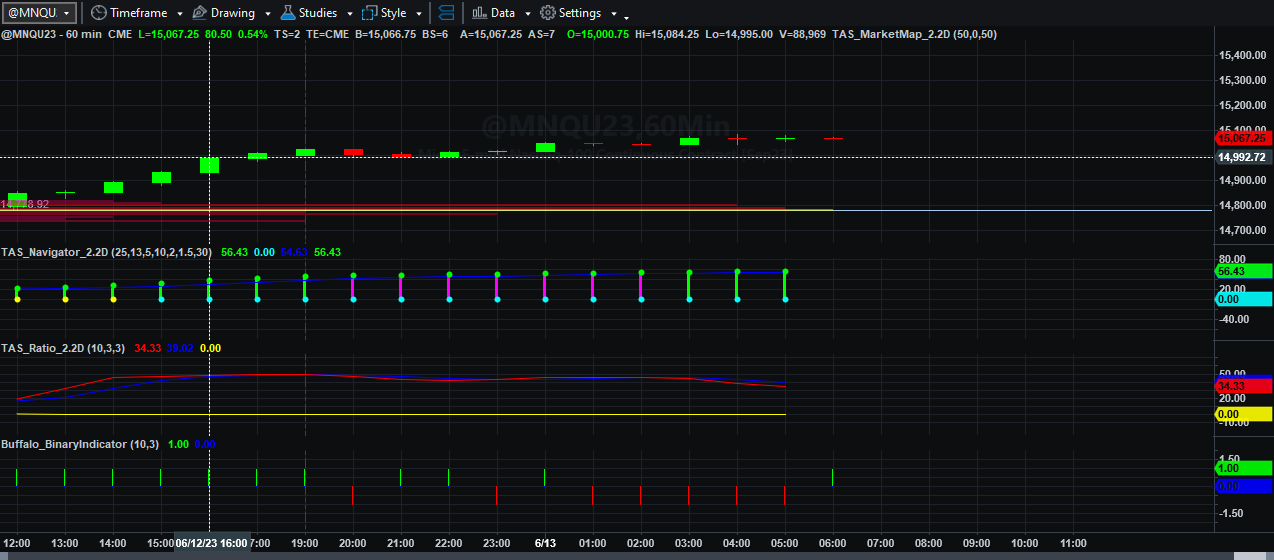This screenshot has width=1274, height=560.
Task: Expand the Studies dropdown arrow
Action: pyautogui.click(x=349, y=14)
